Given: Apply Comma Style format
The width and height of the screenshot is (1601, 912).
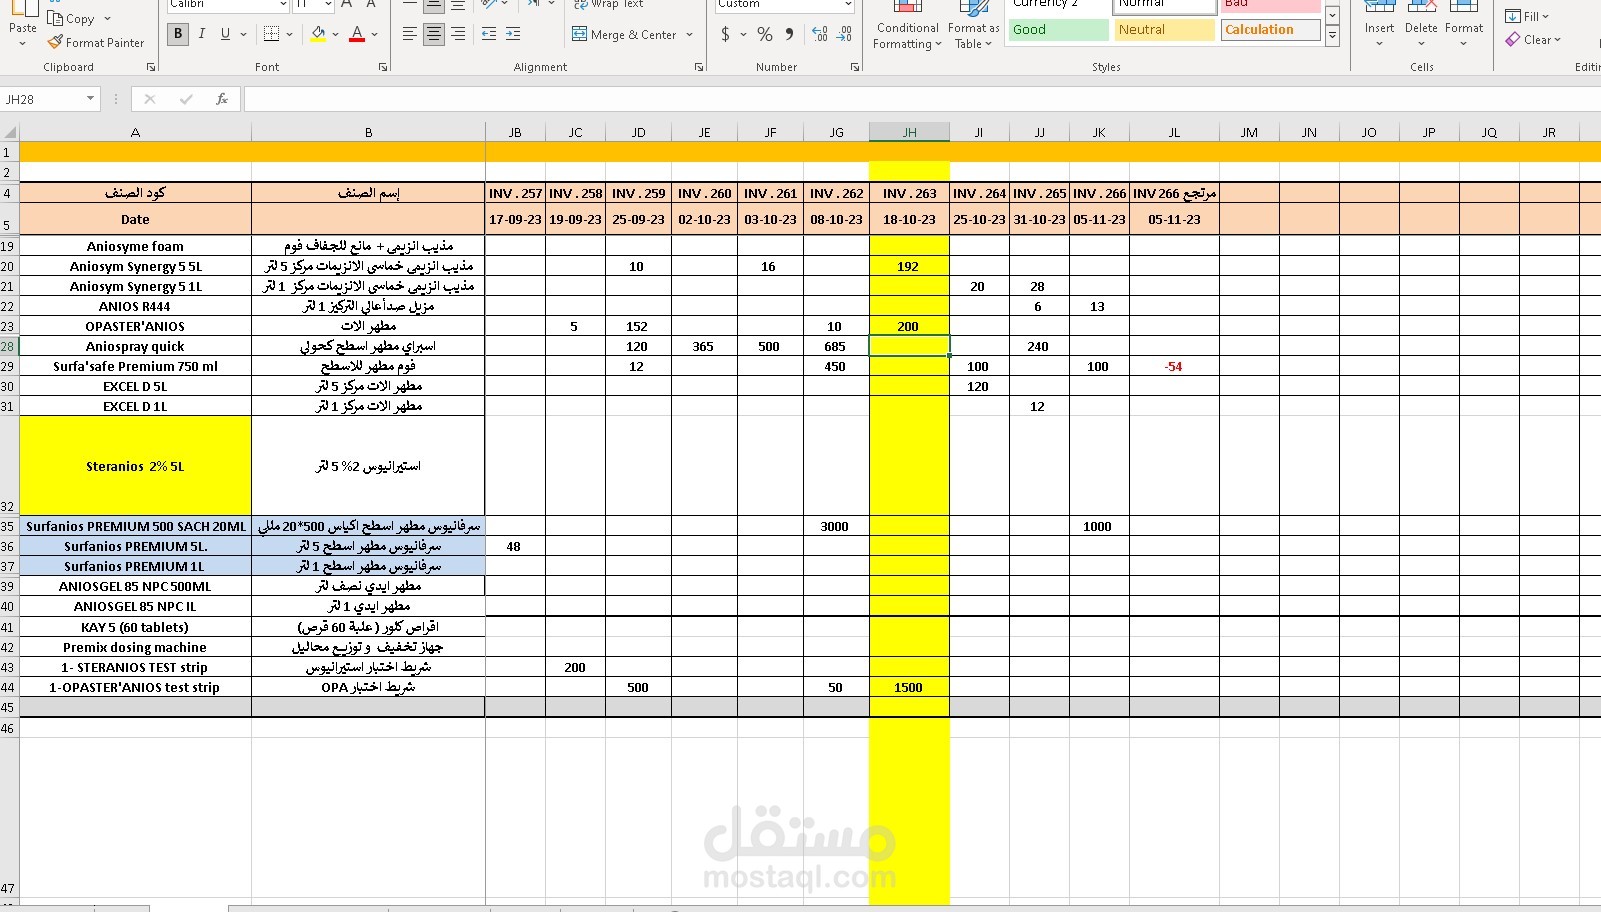Looking at the screenshot, I should click(x=789, y=34).
